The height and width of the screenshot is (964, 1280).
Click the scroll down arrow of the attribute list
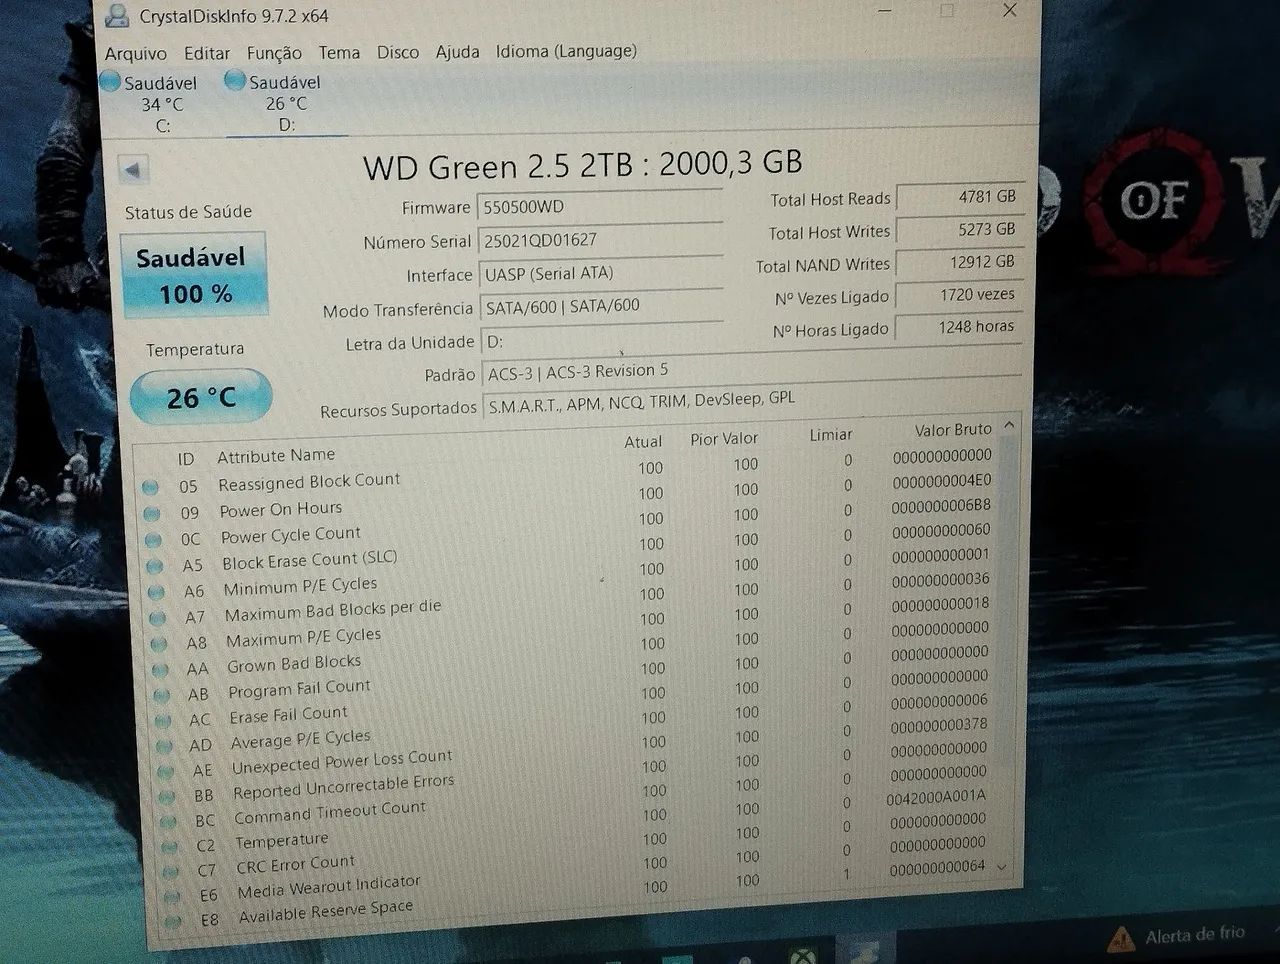coord(1003,866)
